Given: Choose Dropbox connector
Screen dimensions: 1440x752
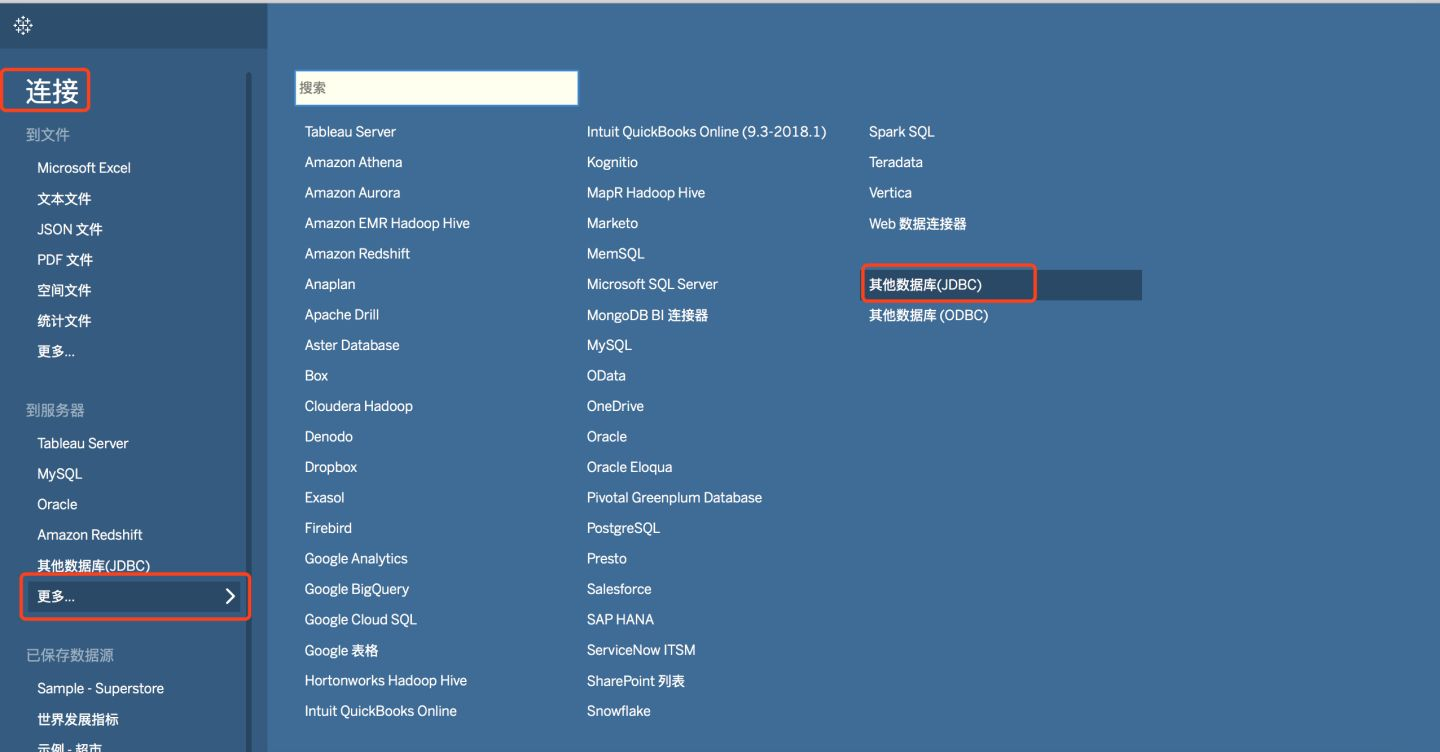Looking at the screenshot, I should [331, 467].
